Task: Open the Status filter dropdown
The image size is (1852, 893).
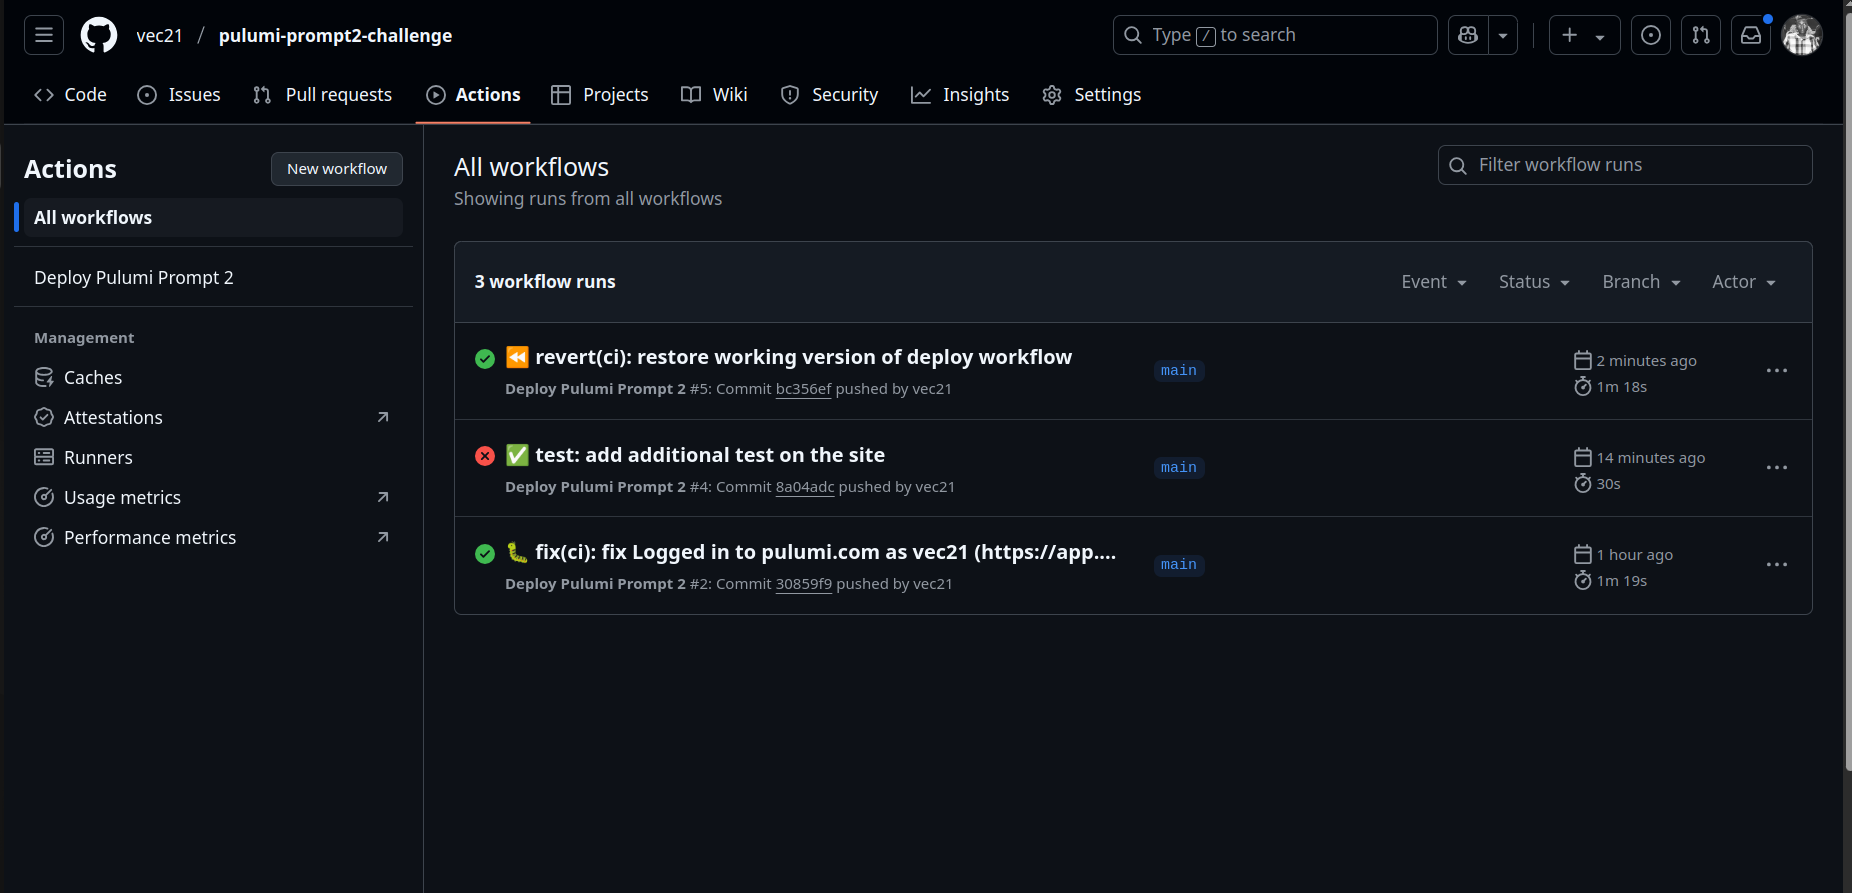Action: coord(1534,282)
